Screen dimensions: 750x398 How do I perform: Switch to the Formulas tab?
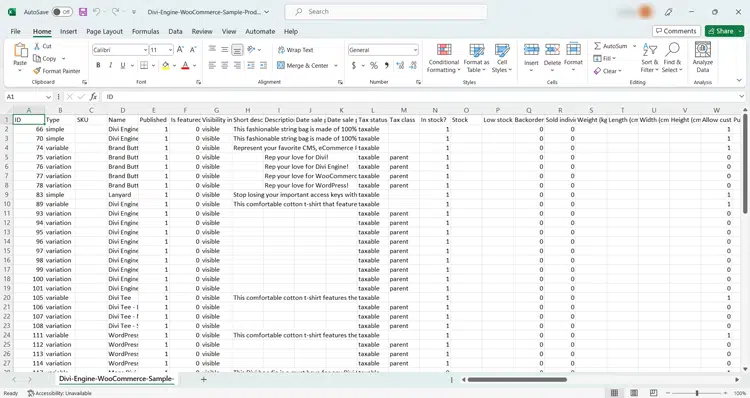point(145,32)
